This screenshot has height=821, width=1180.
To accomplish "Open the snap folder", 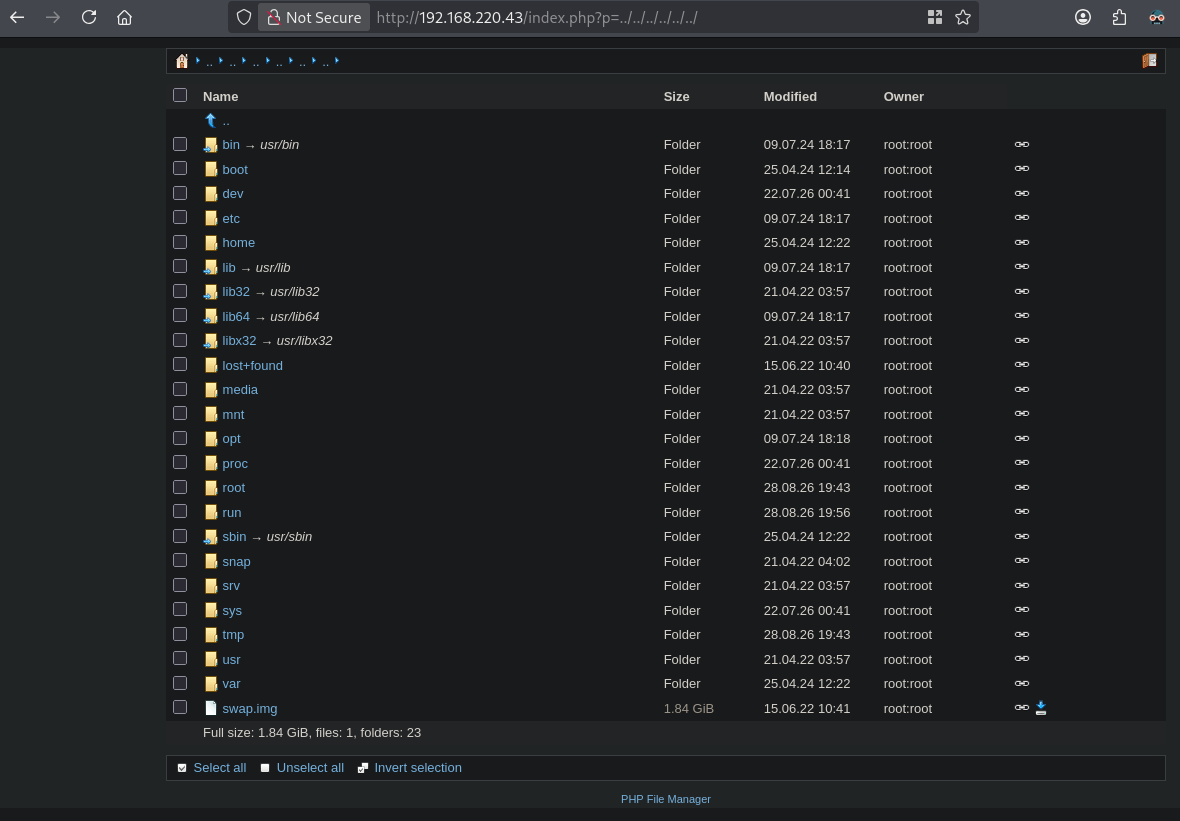I will click(236, 561).
